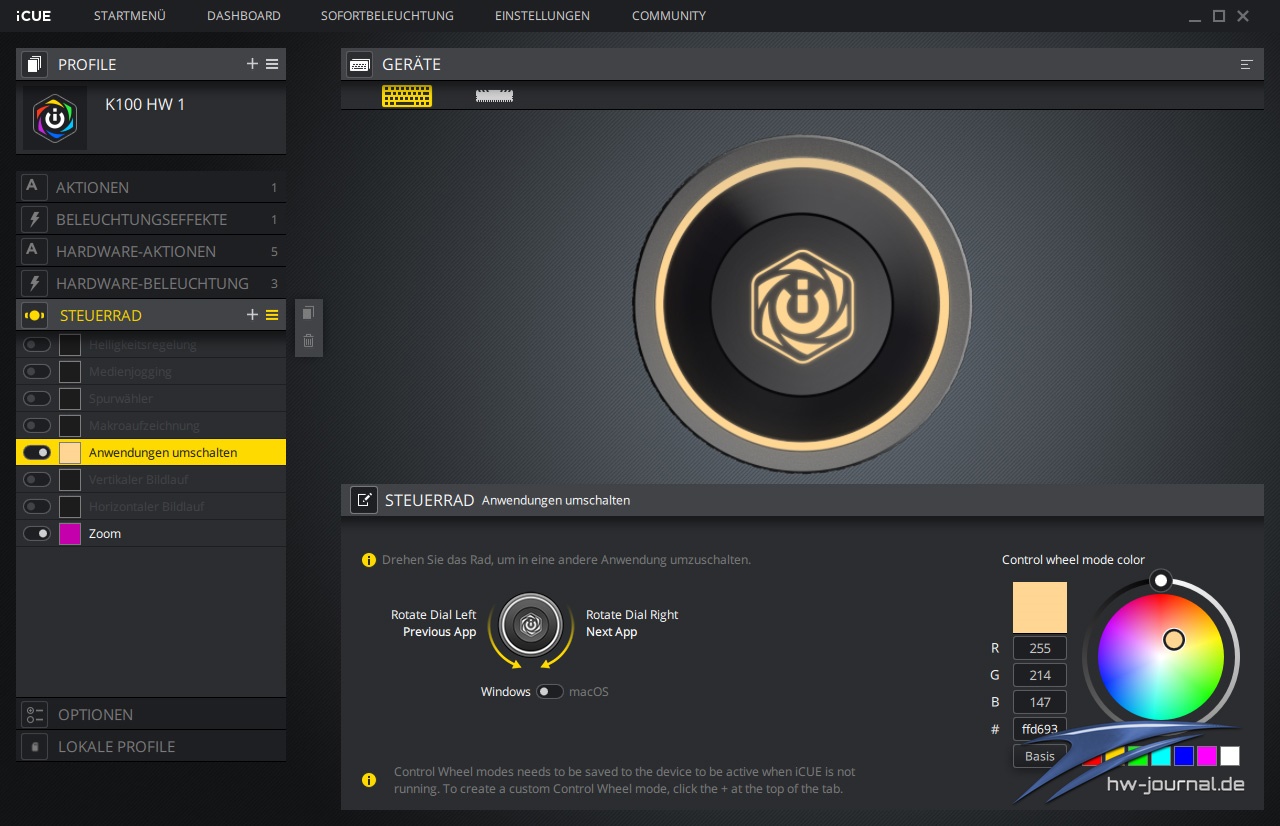The width and height of the screenshot is (1280, 826).
Task: Open the GERÄTE panel menu icon
Action: click(x=1246, y=64)
